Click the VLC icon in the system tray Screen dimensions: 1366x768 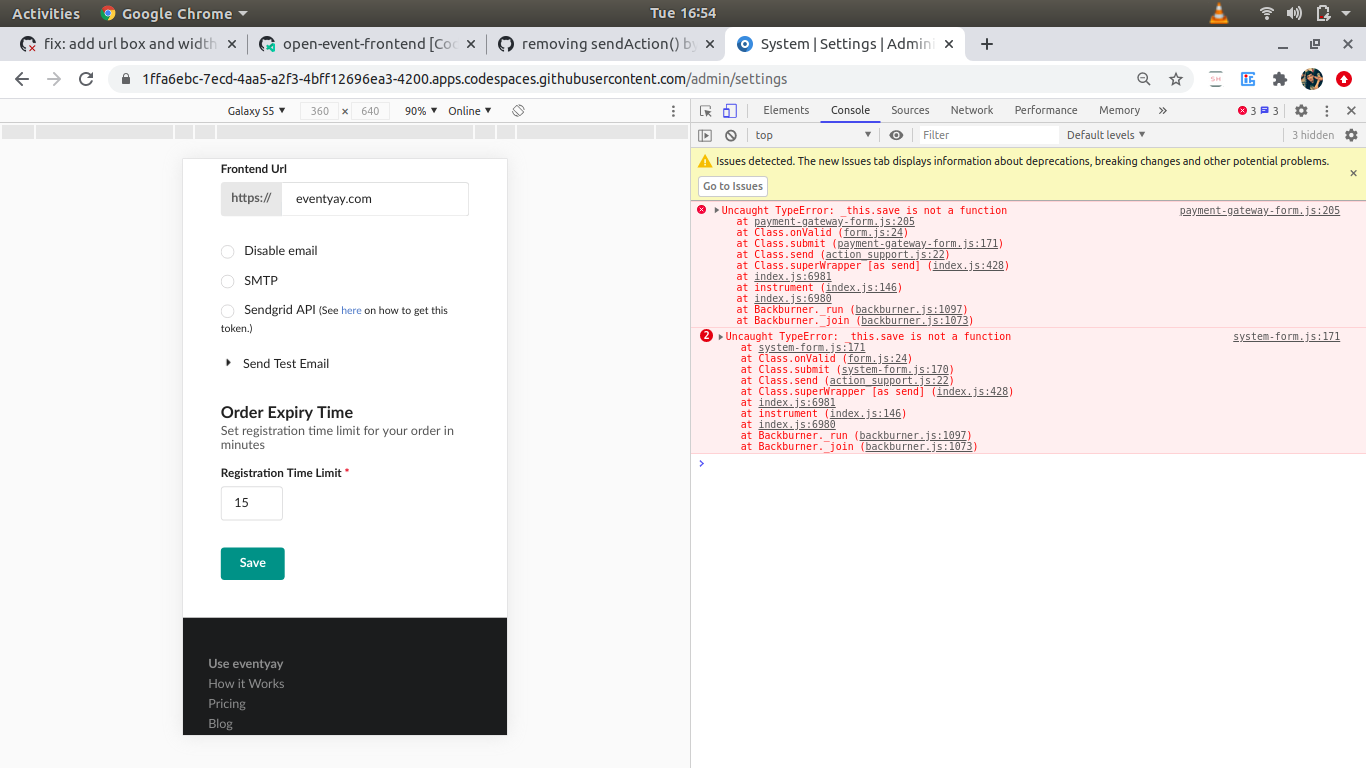coord(1218,13)
